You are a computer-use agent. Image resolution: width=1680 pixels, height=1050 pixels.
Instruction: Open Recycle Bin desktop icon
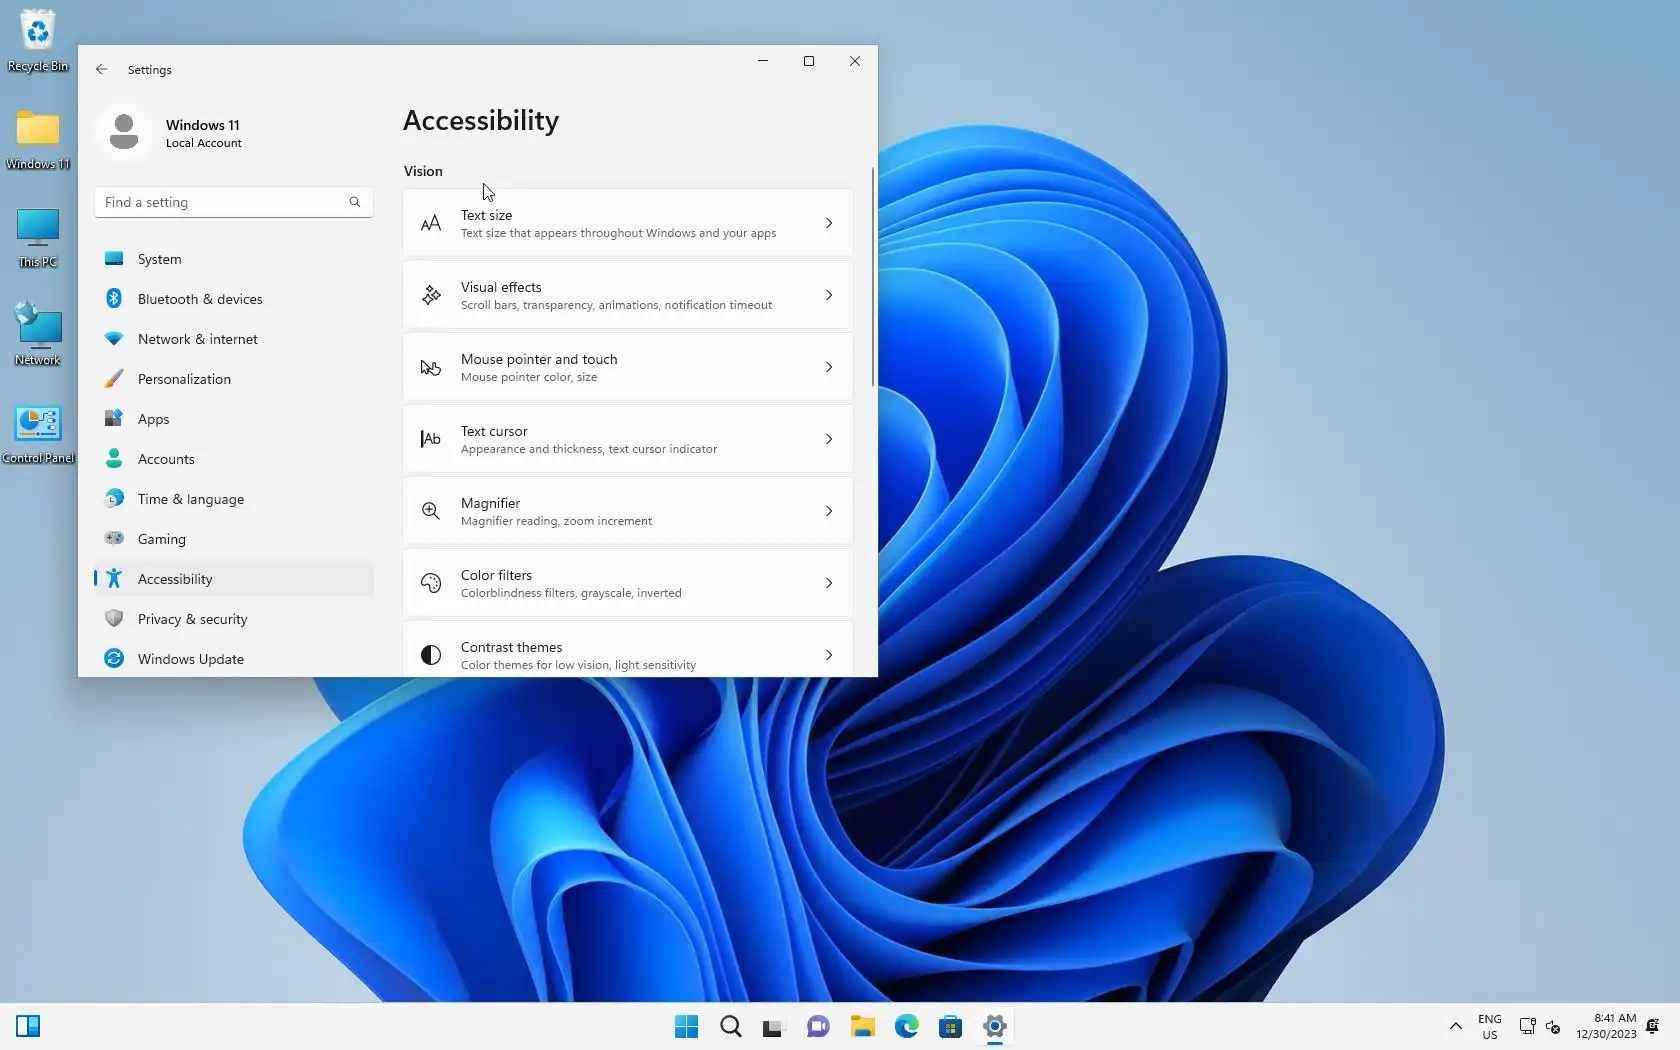point(38,41)
